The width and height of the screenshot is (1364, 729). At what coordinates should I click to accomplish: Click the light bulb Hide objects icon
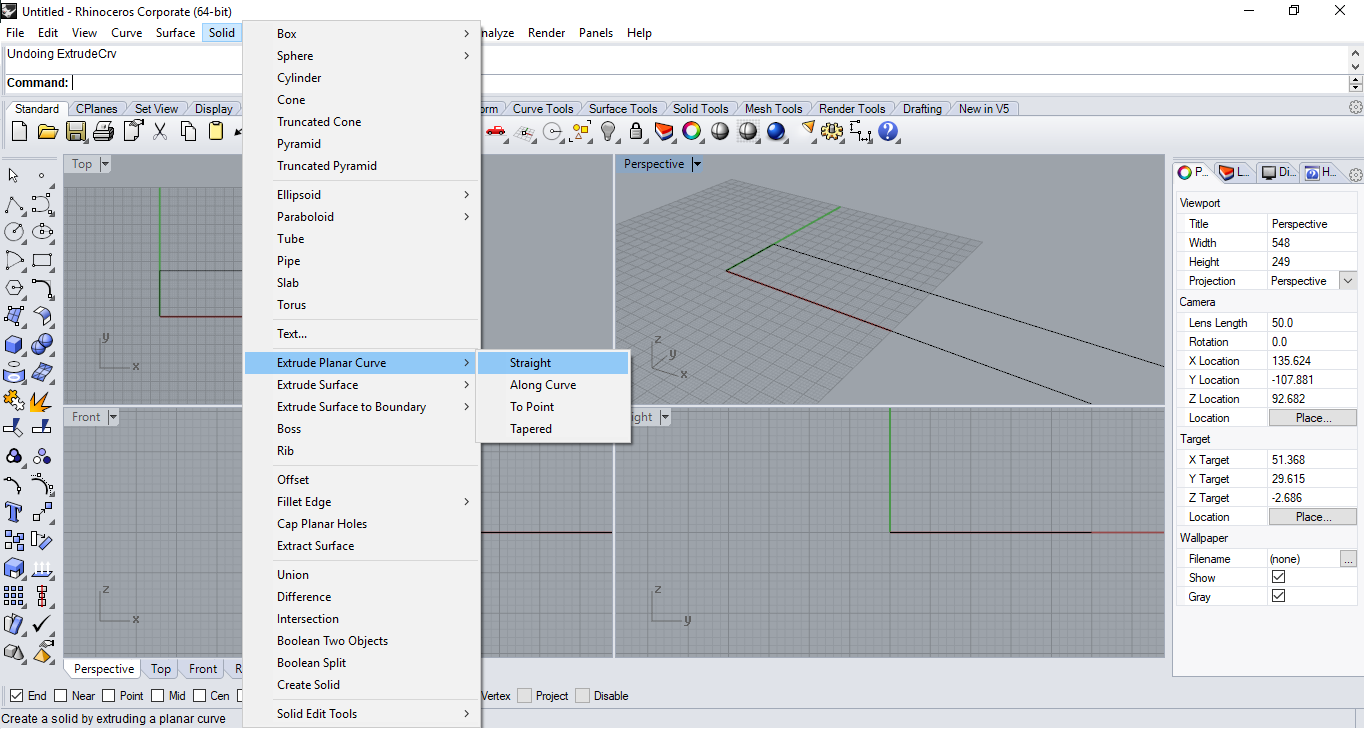click(x=608, y=132)
